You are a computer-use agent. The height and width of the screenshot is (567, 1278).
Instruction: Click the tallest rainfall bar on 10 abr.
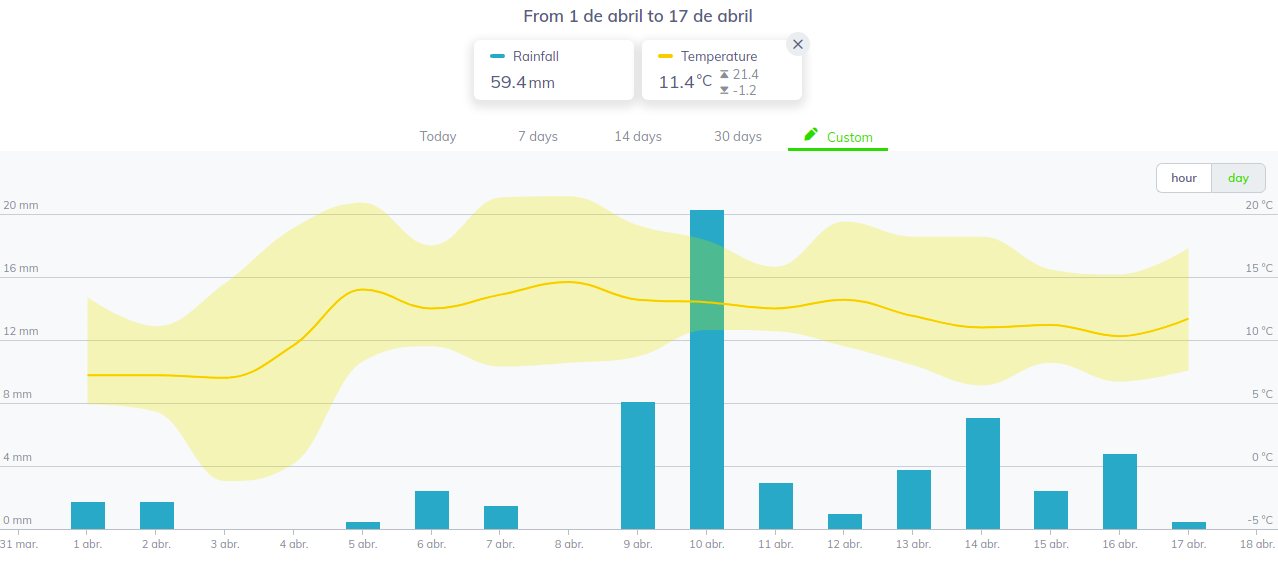(x=707, y=369)
